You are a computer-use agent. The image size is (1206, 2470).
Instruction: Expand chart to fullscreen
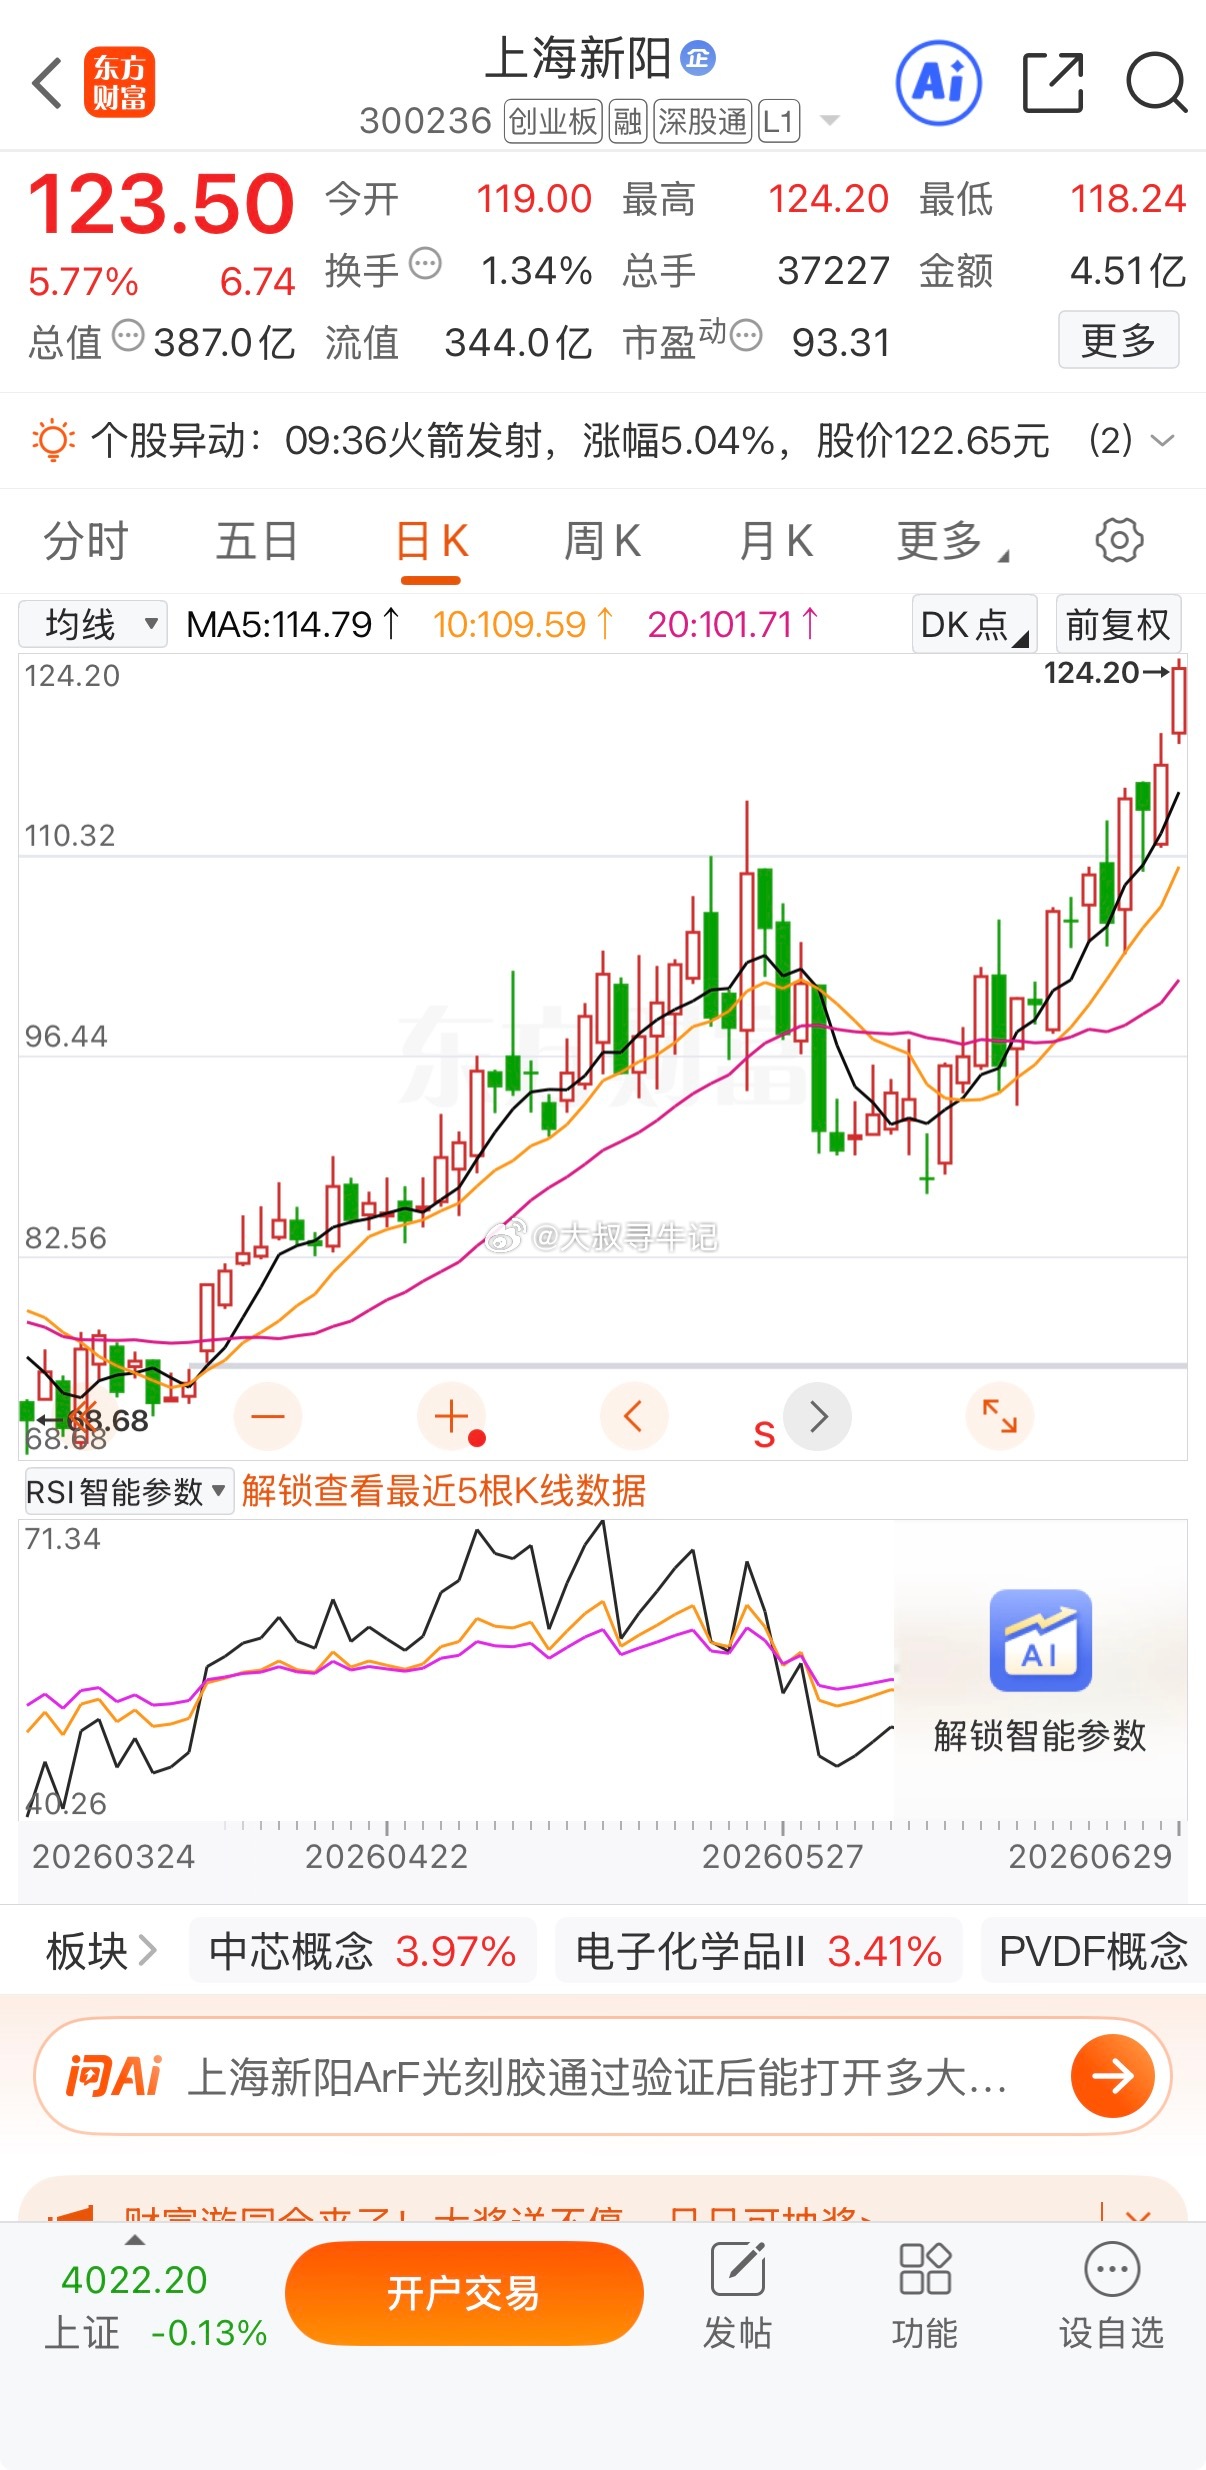1000,1416
